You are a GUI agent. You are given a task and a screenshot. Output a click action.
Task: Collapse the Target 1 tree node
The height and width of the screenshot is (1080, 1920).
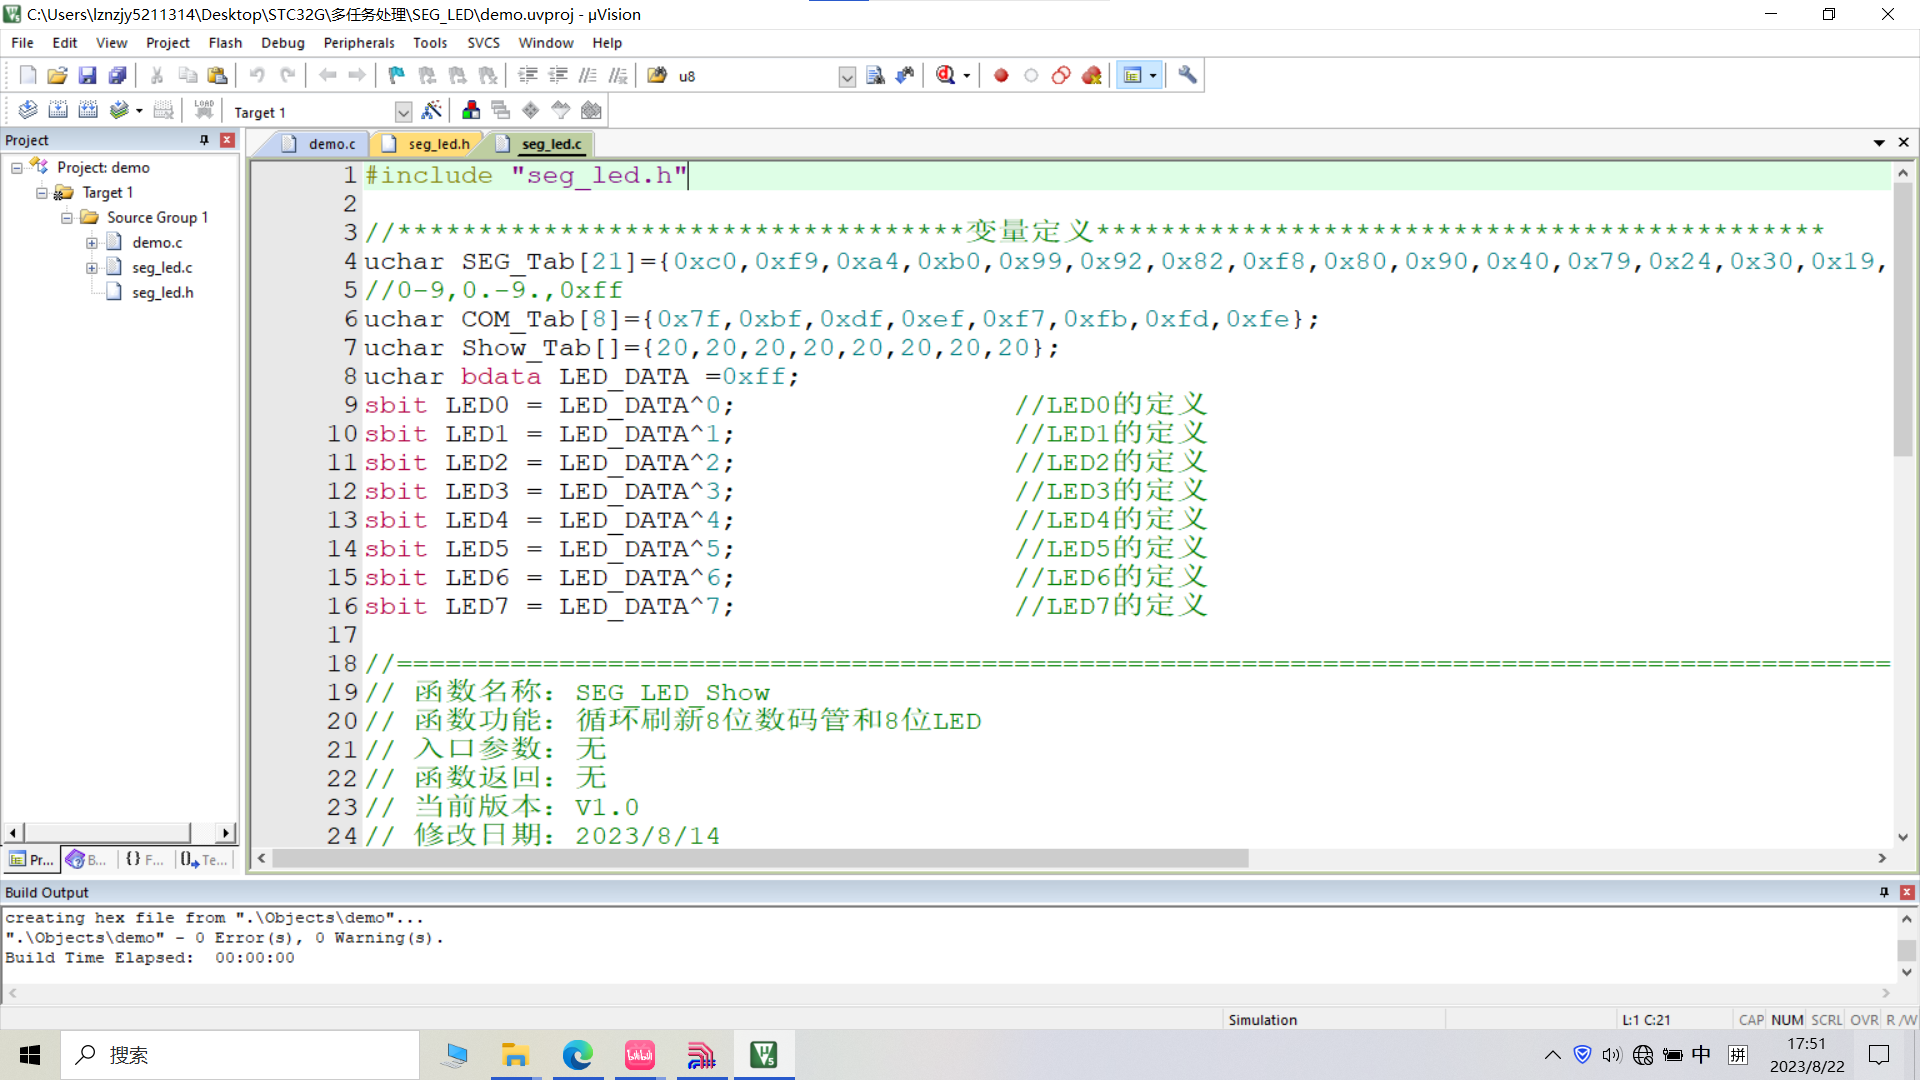click(x=41, y=193)
